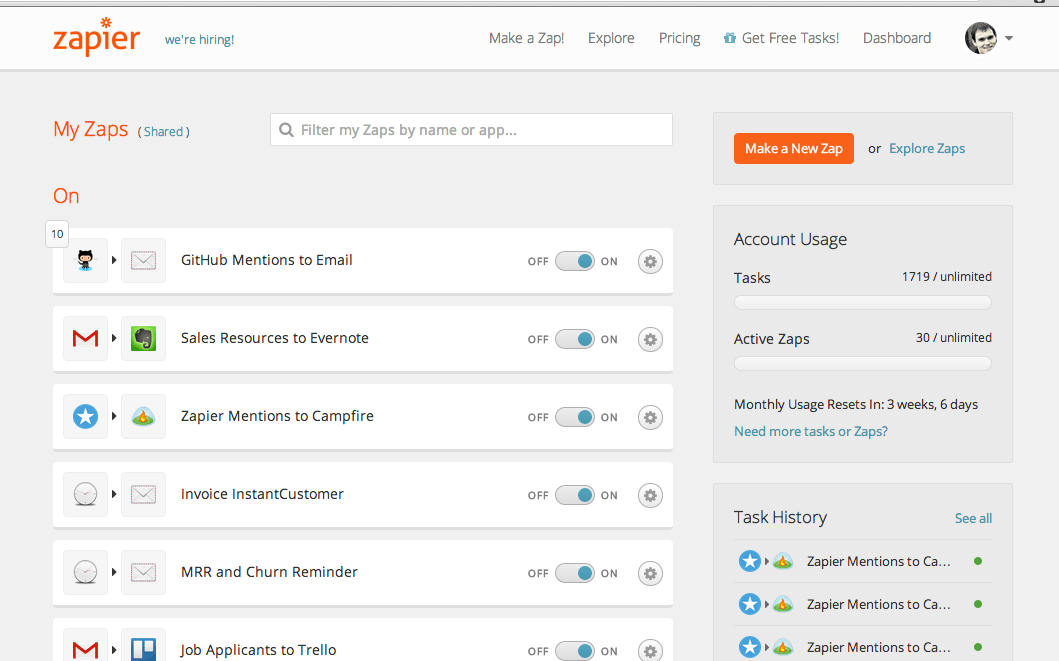Click the Make a New Zap button
1059x661 pixels.
pos(794,149)
